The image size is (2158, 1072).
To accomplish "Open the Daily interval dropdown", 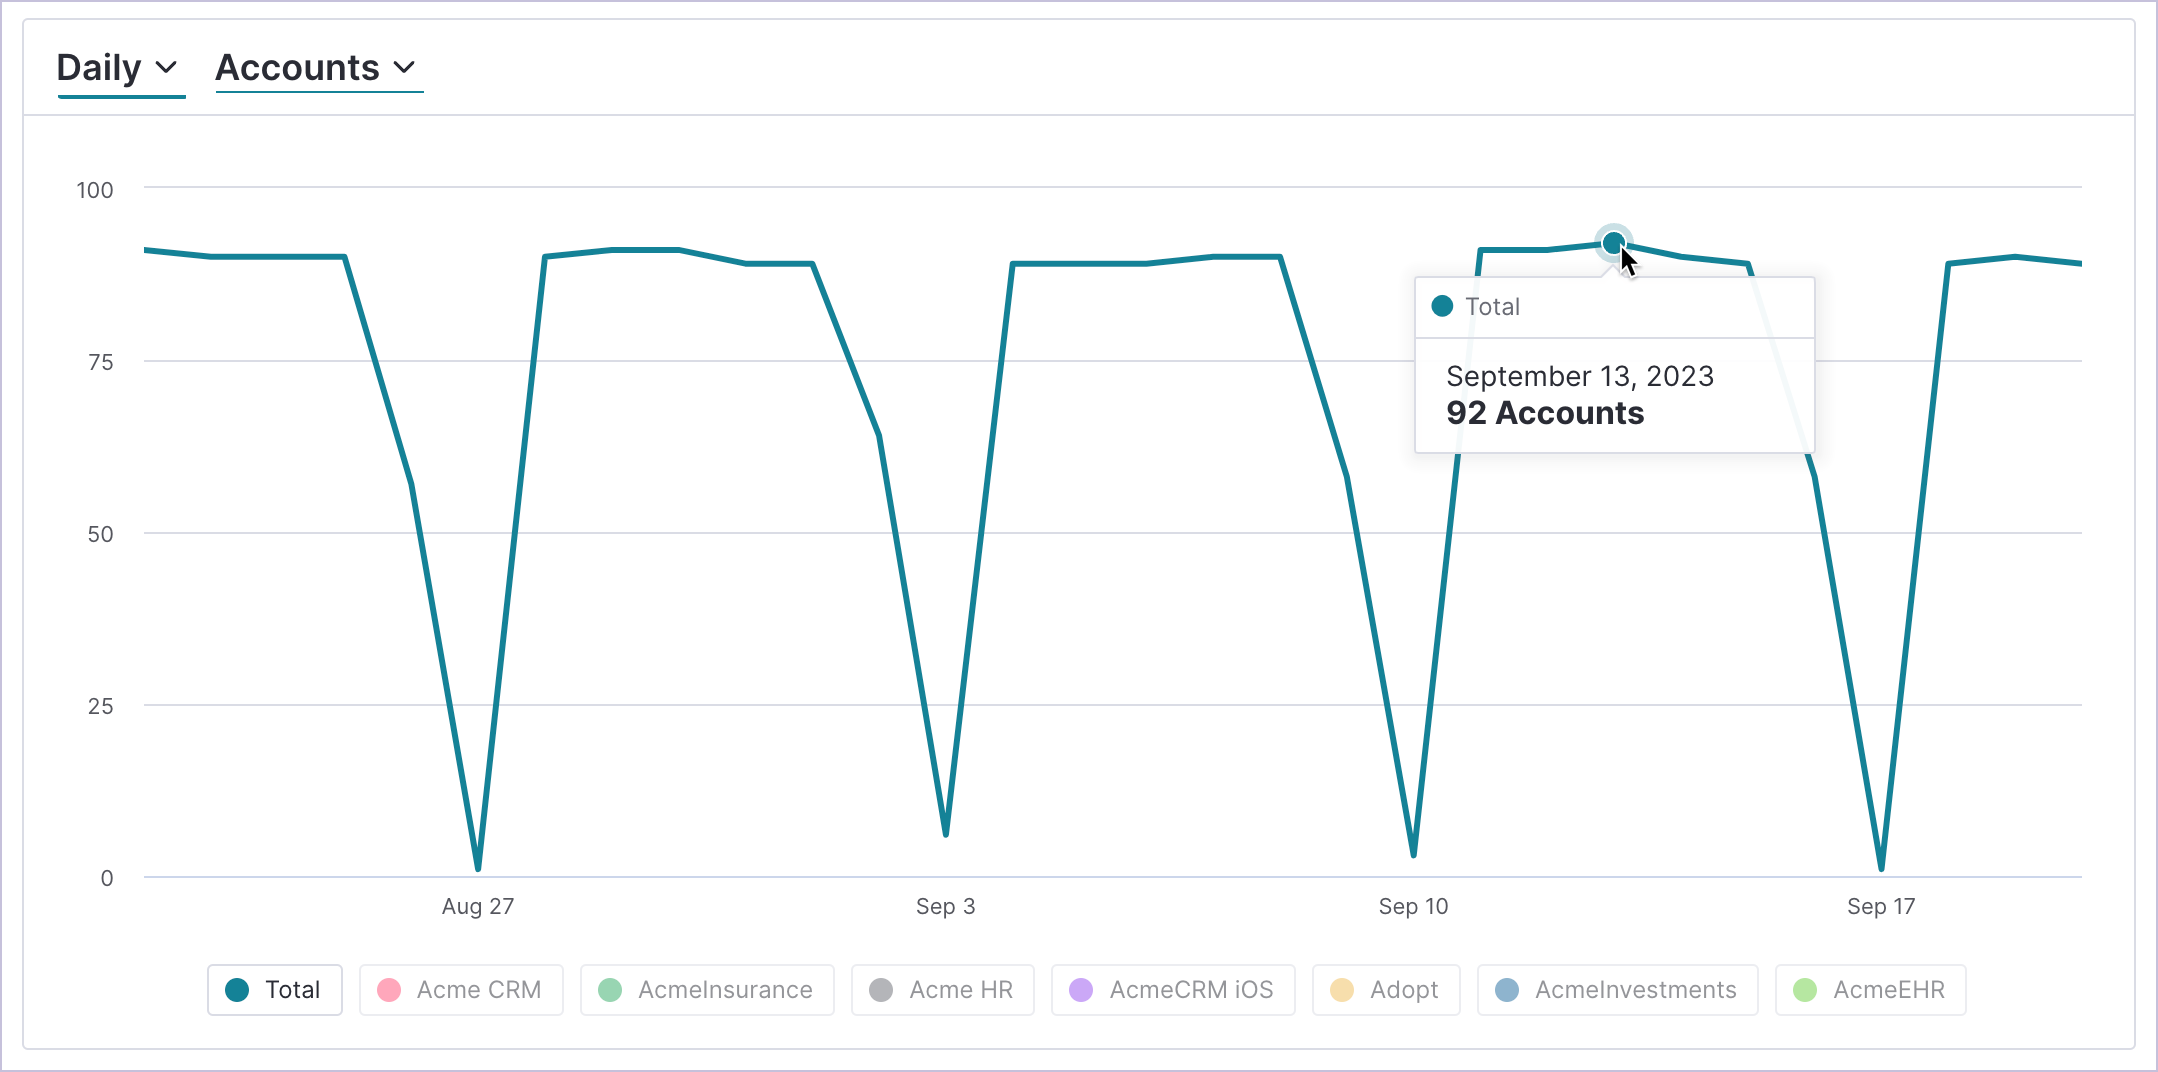I will coord(117,68).
